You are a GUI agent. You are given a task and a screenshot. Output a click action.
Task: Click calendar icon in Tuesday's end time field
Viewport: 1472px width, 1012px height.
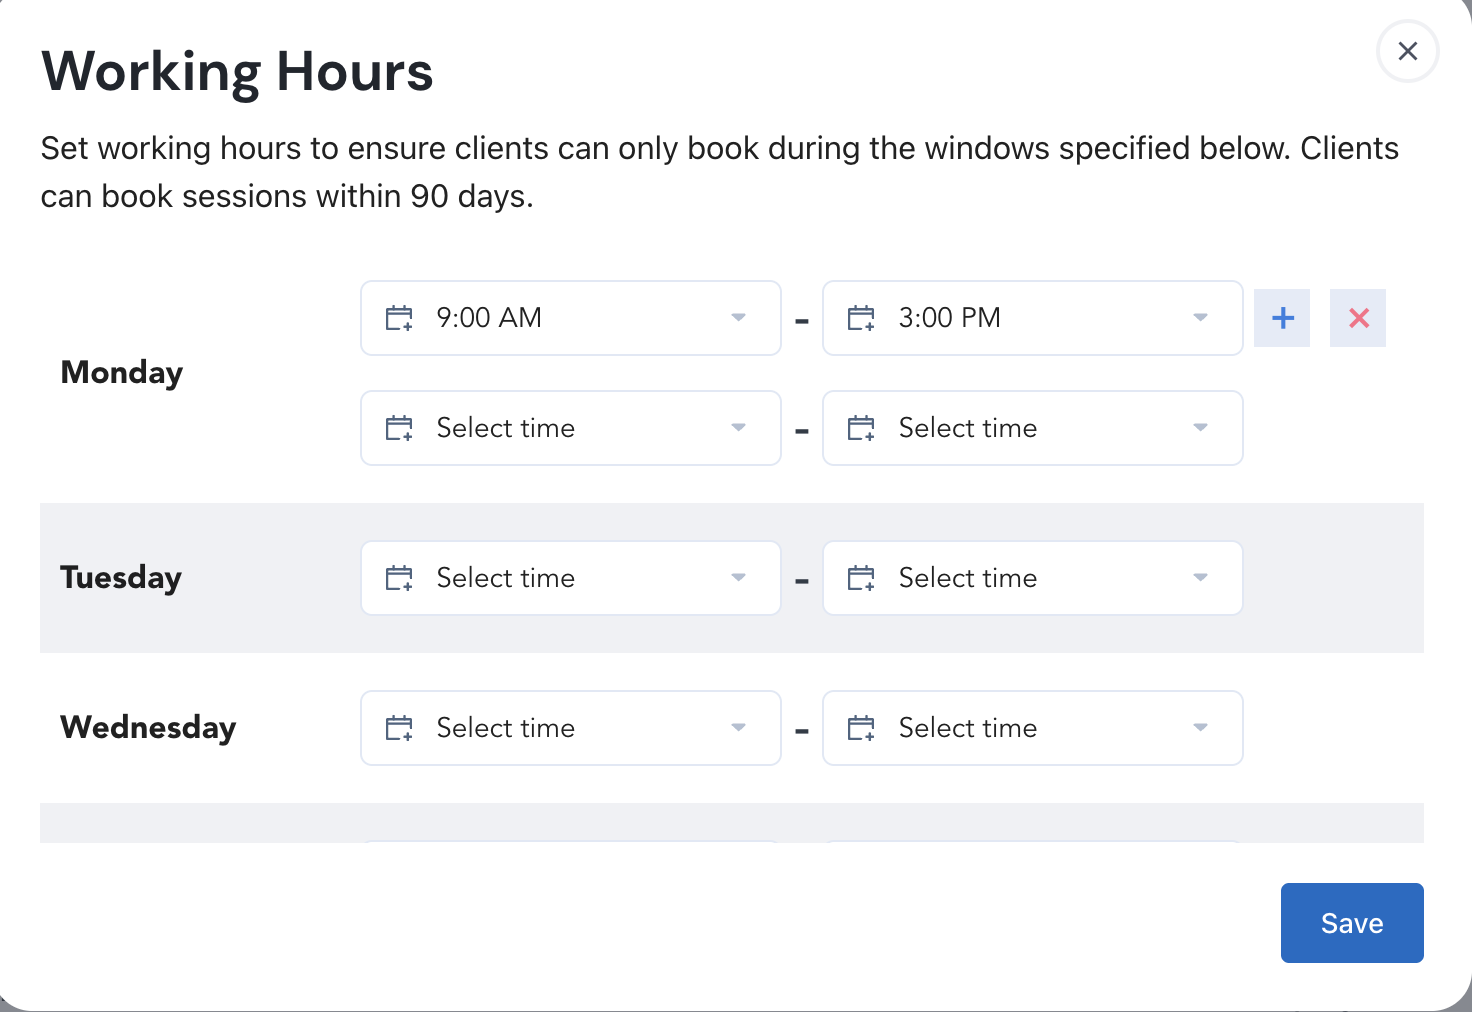click(861, 578)
